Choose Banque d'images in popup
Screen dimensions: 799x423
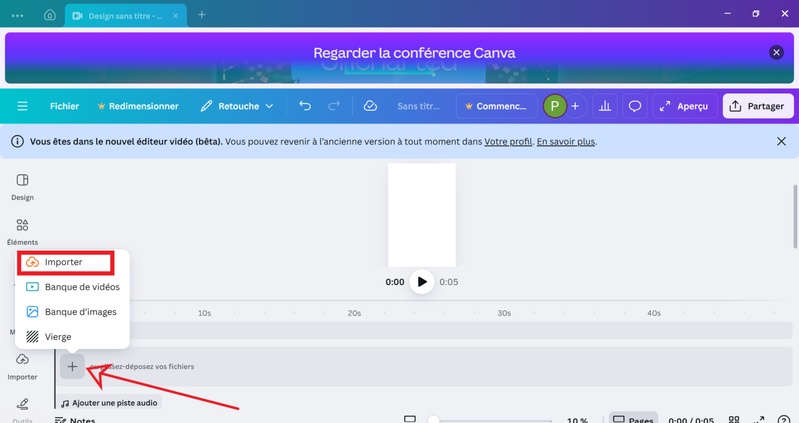pos(72,312)
